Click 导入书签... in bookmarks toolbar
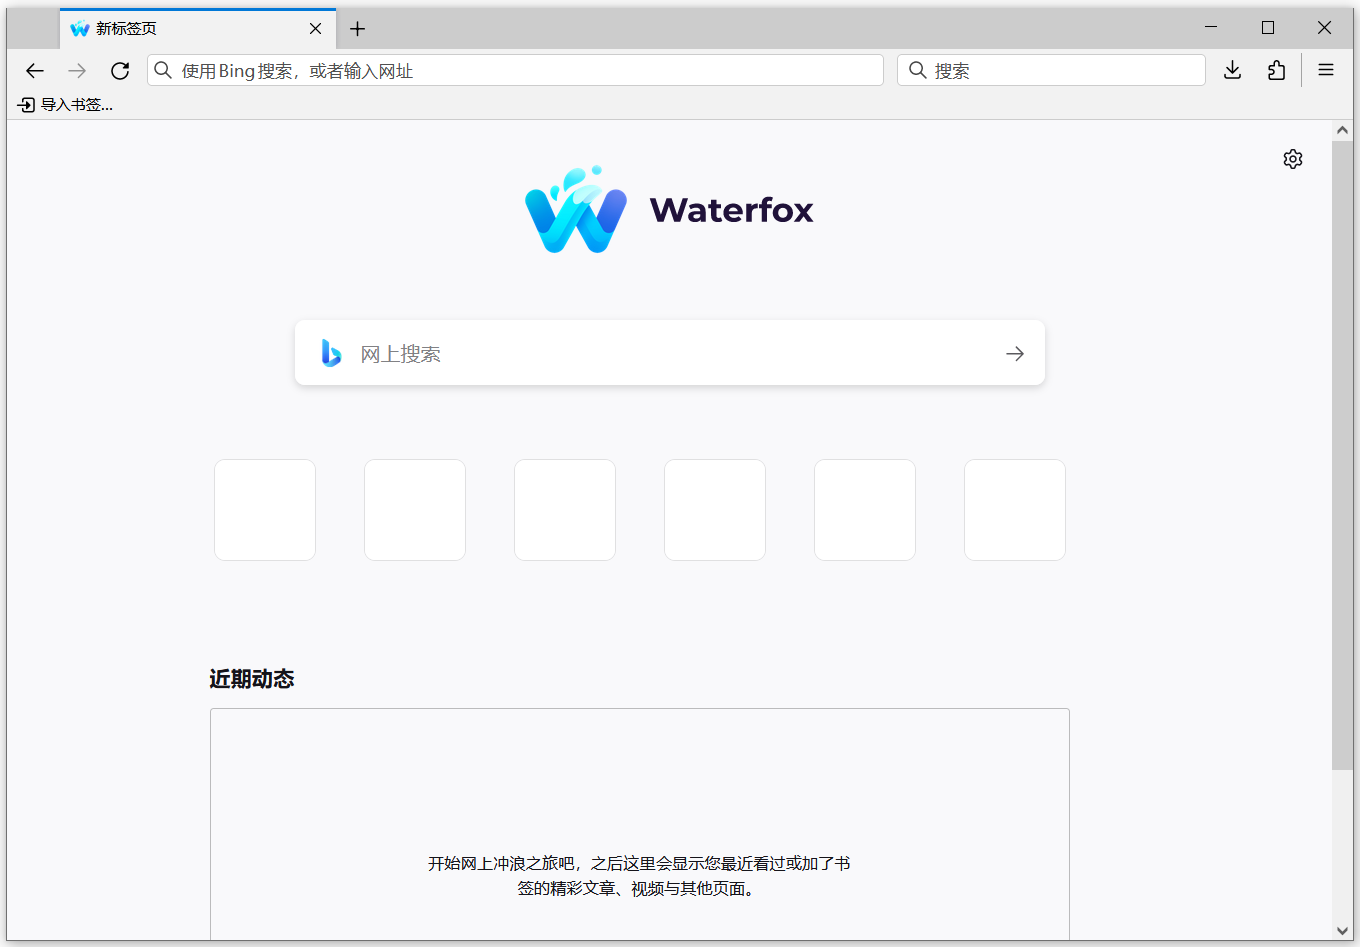This screenshot has height=947, width=1360. (x=66, y=105)
